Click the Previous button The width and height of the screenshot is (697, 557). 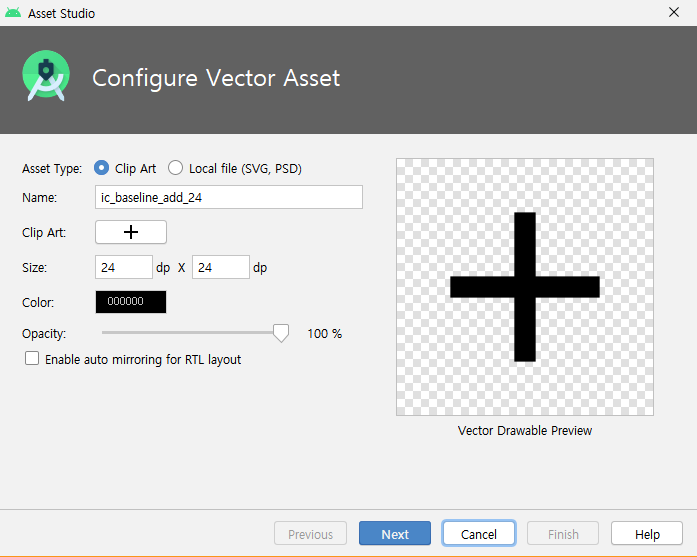pos(310,533)
